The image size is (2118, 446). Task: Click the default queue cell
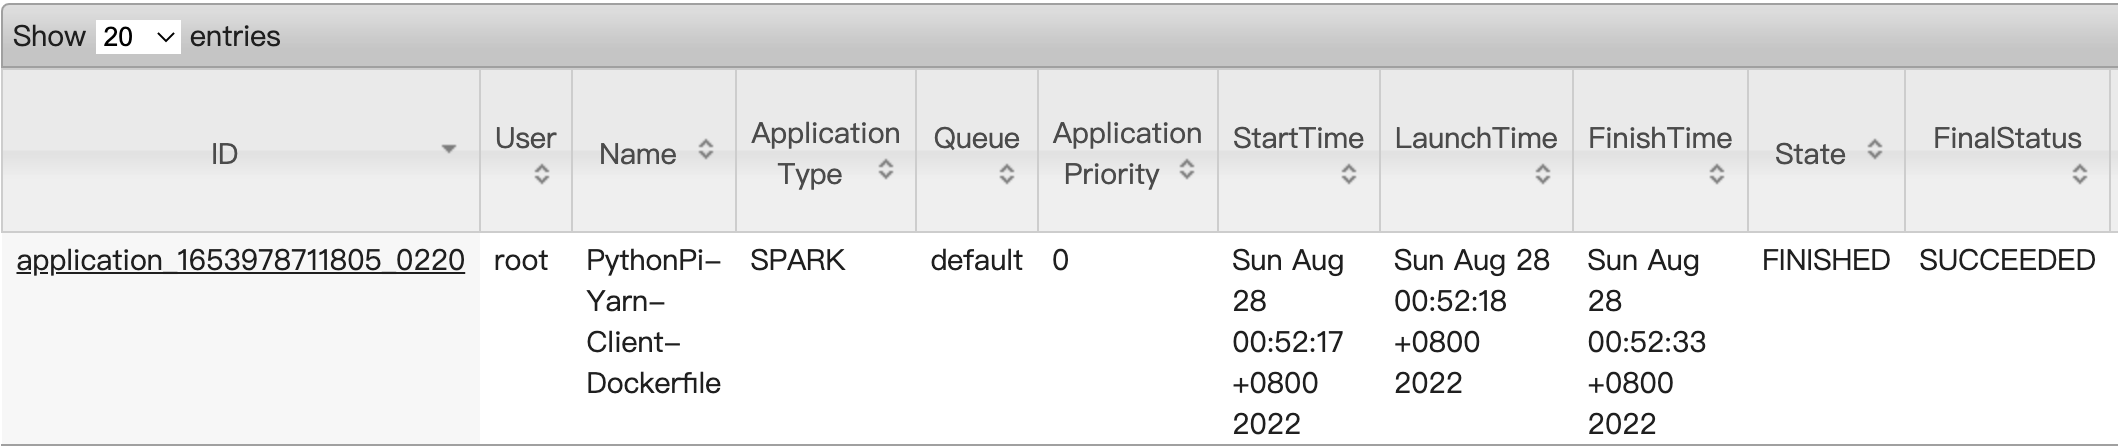[x=976, y=261]
